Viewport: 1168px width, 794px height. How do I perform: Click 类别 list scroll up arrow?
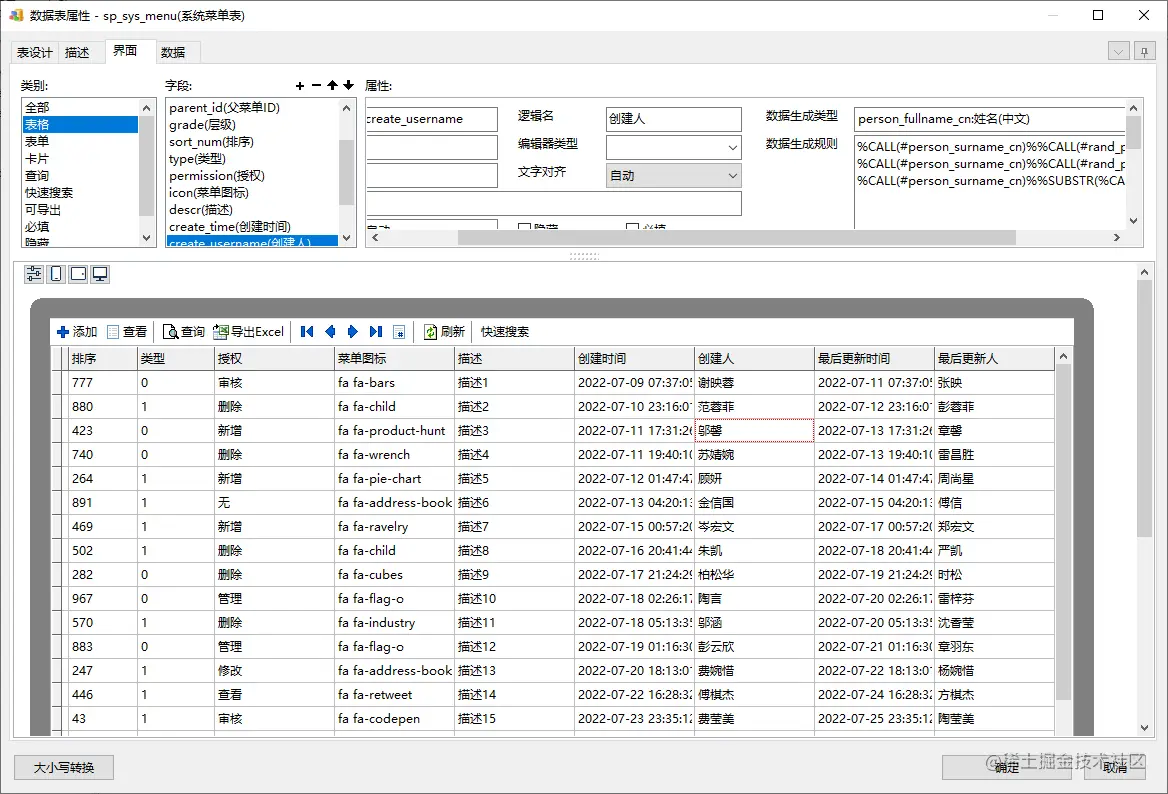tap(146, 108)
